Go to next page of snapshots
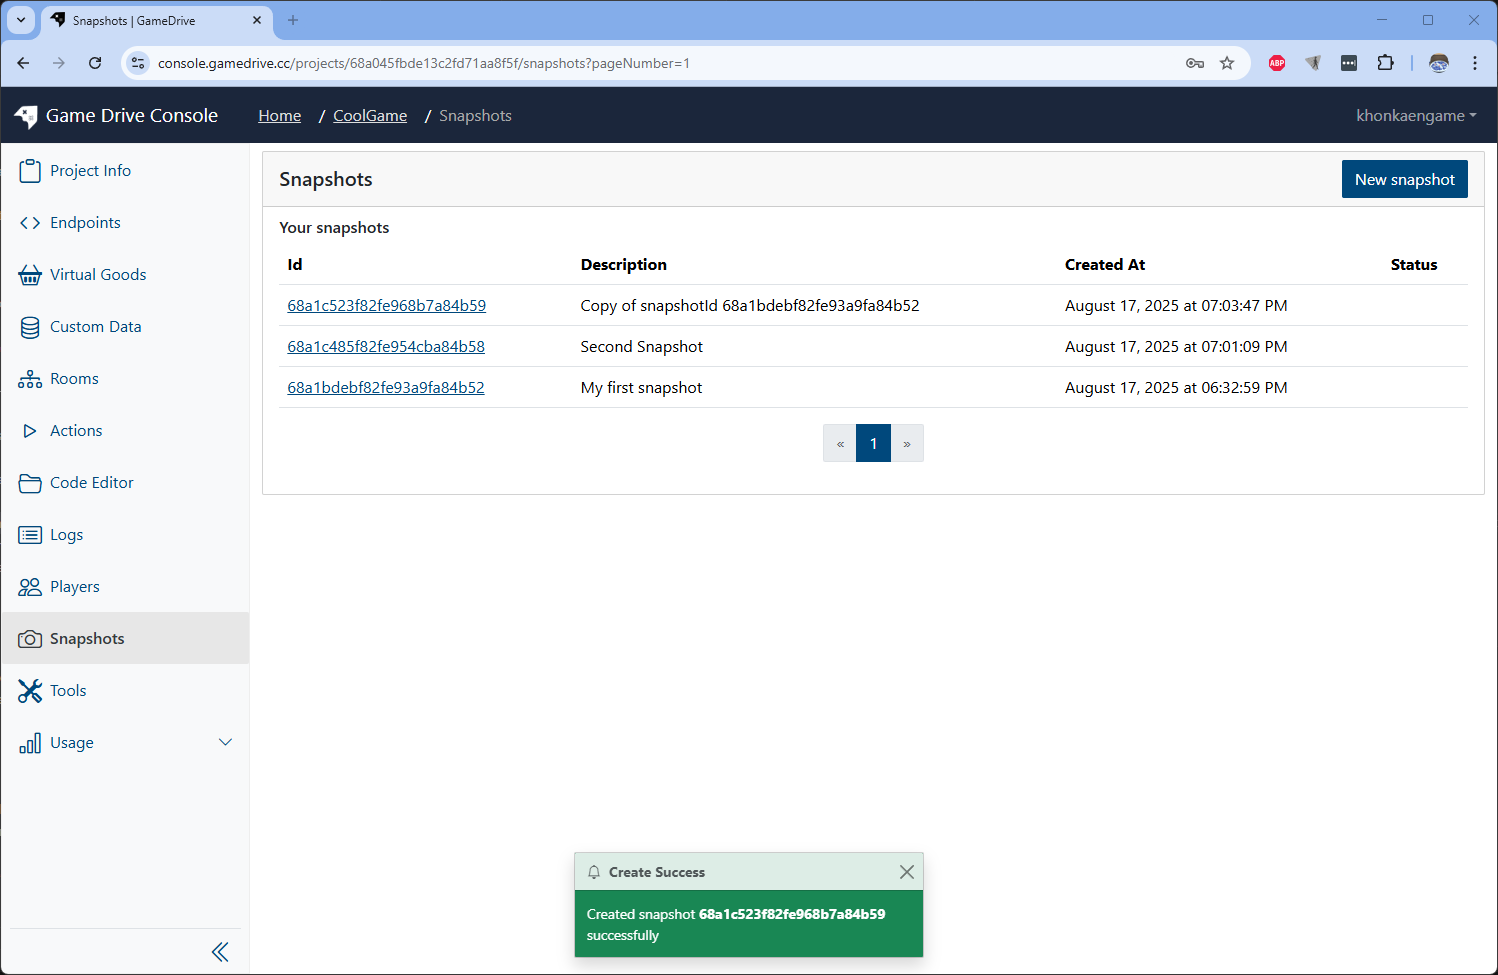 (x=907, y=444)
